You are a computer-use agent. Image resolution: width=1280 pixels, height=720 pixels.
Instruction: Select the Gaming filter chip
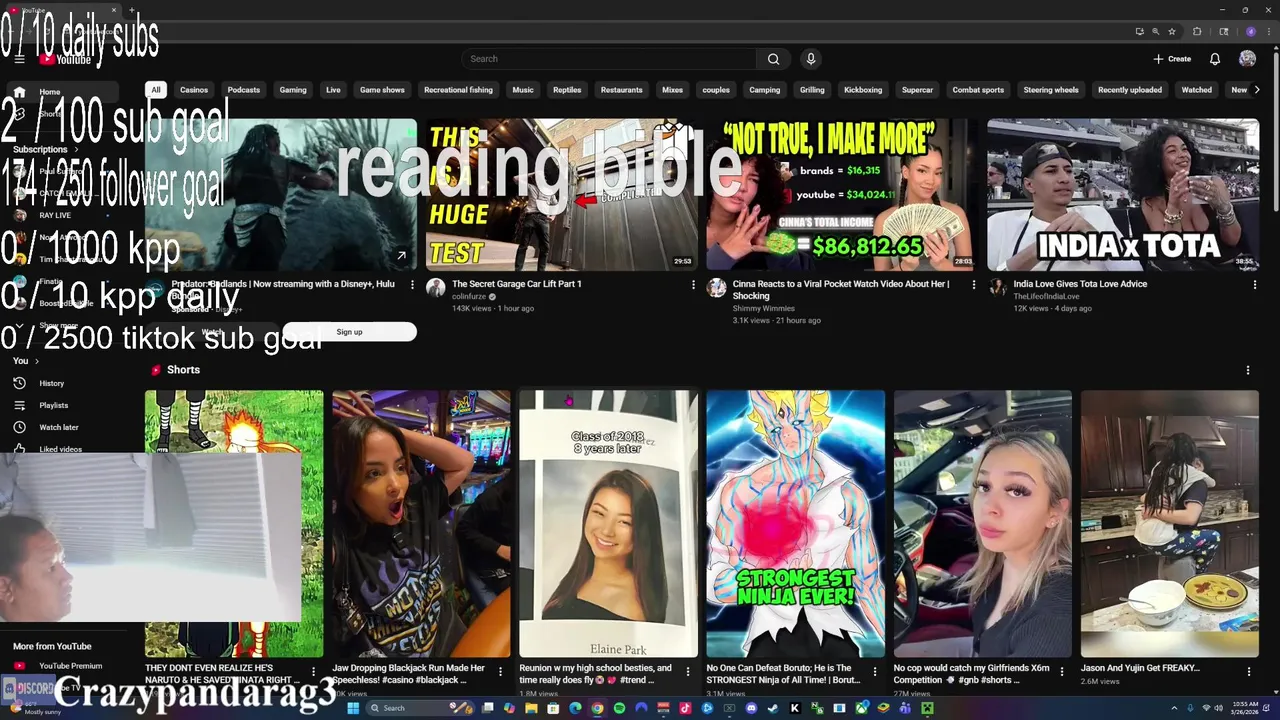[293, 90]
